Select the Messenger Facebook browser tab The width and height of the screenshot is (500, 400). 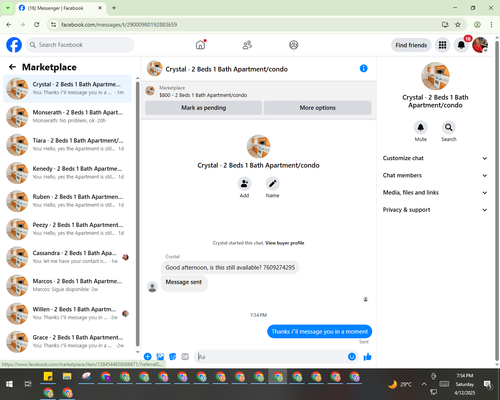[x=61, y=8]
